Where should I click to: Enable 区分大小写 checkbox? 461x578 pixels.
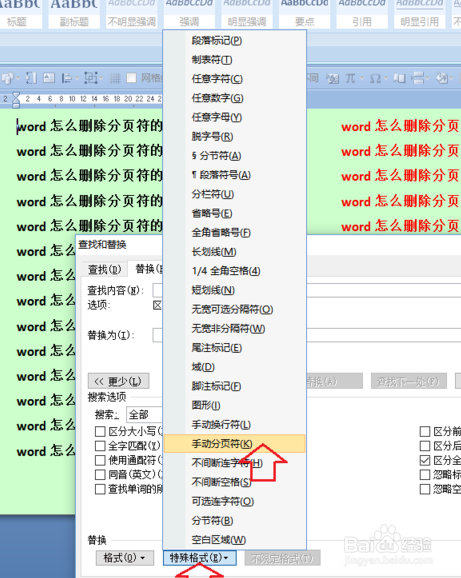pos(100,431)
